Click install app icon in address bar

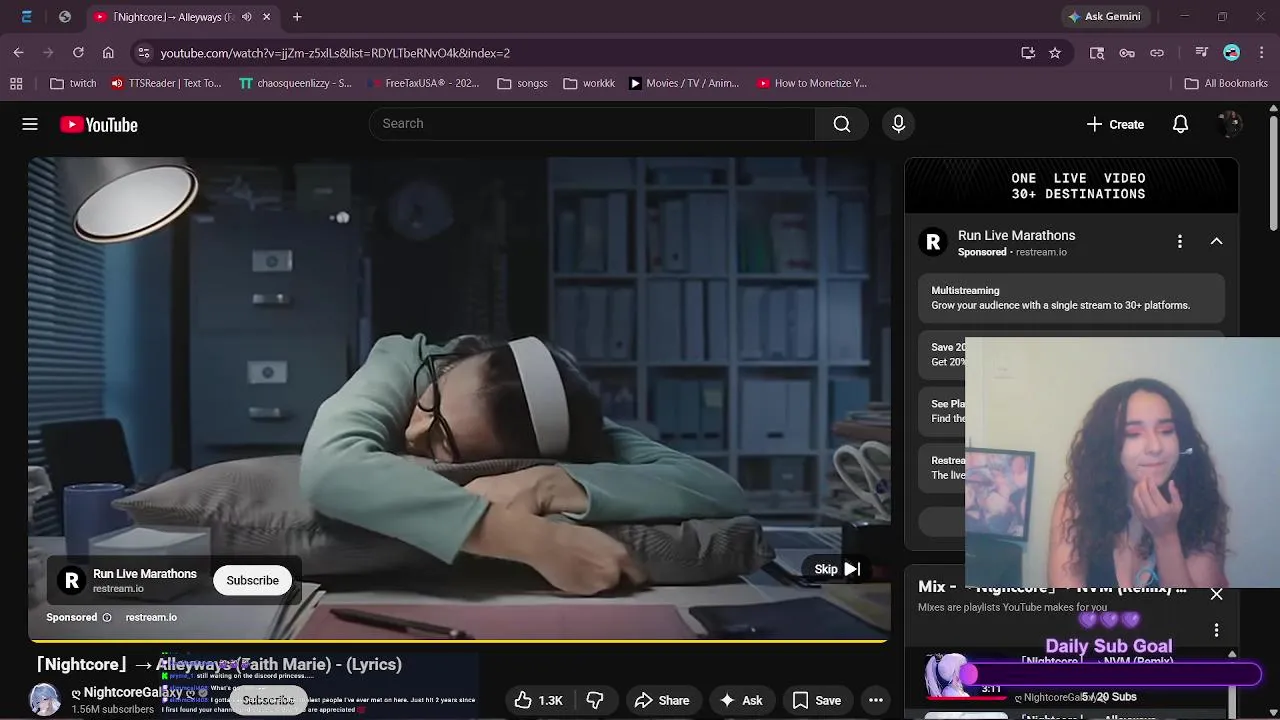(1028, 53)
